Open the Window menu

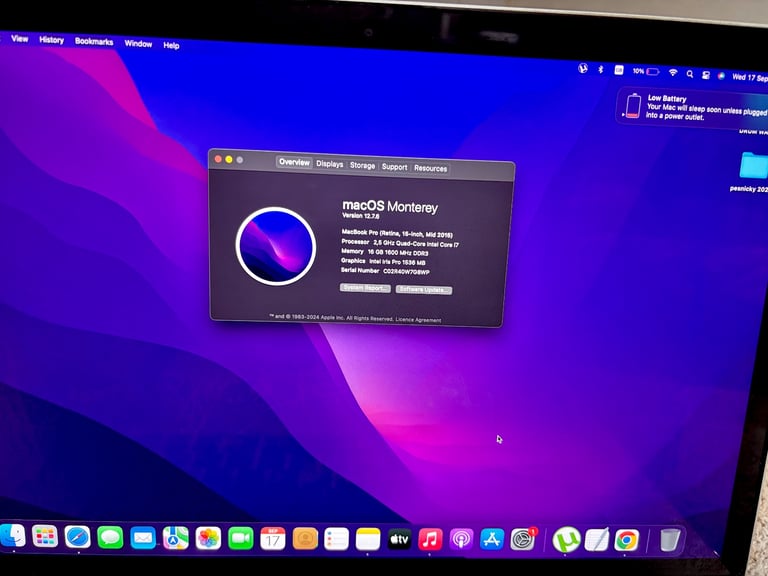click(138, 44)
